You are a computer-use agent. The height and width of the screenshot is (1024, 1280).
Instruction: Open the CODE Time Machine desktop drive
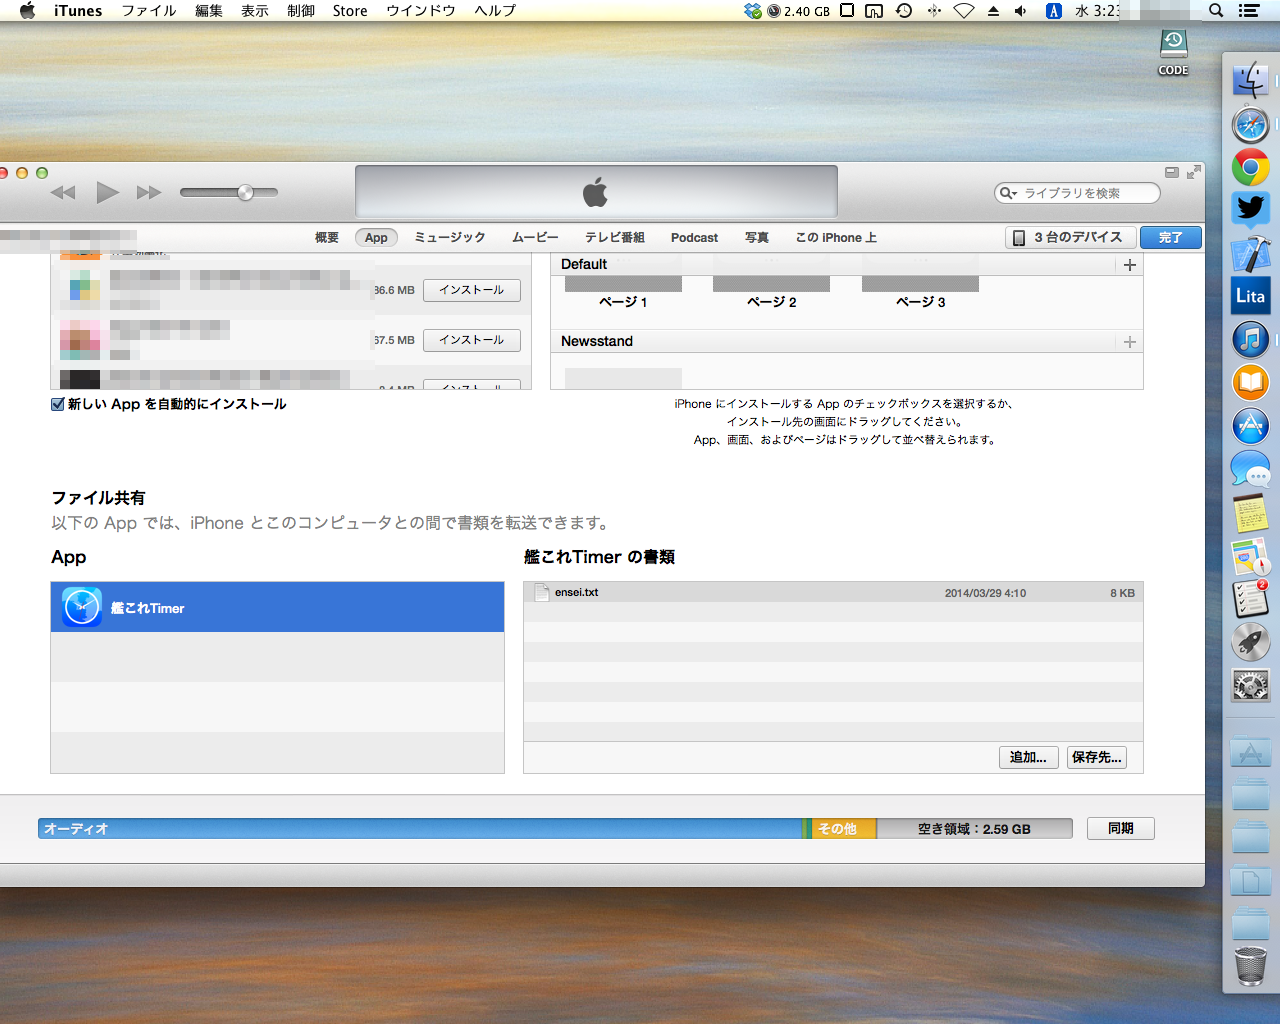[x=1173, y=52]
